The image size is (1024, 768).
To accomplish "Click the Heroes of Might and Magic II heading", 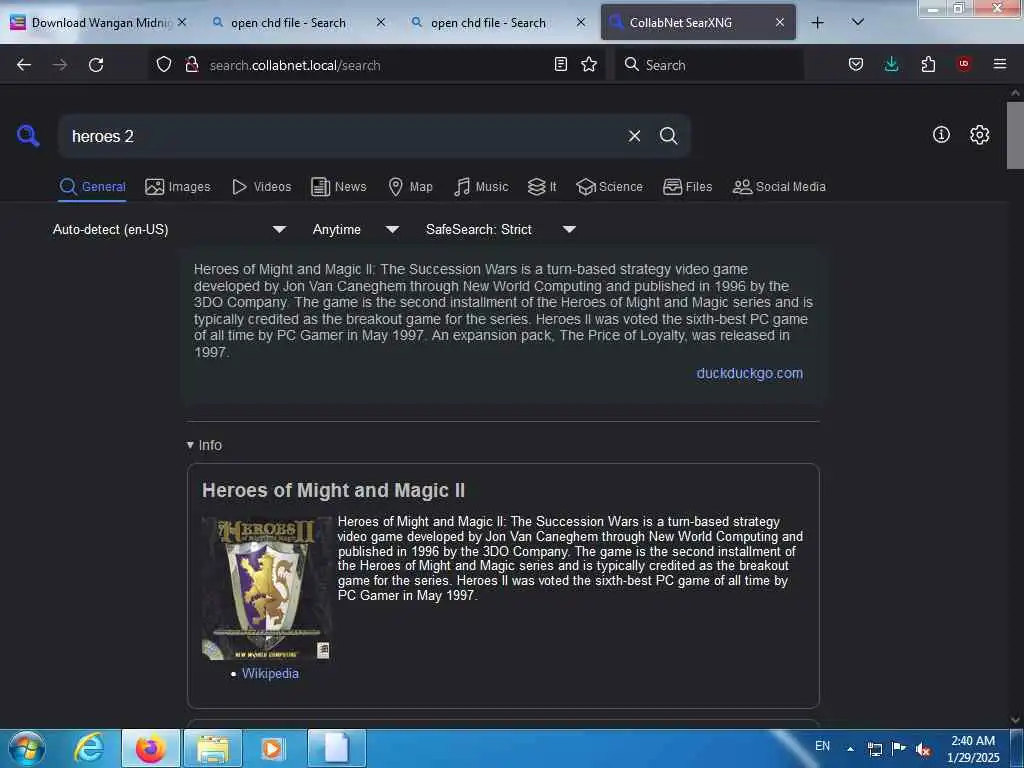I will coord(333,490).
